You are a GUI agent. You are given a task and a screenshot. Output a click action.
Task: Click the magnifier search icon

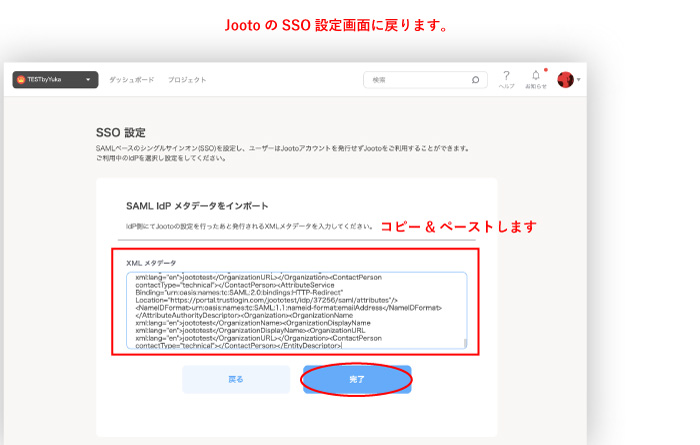475,80
